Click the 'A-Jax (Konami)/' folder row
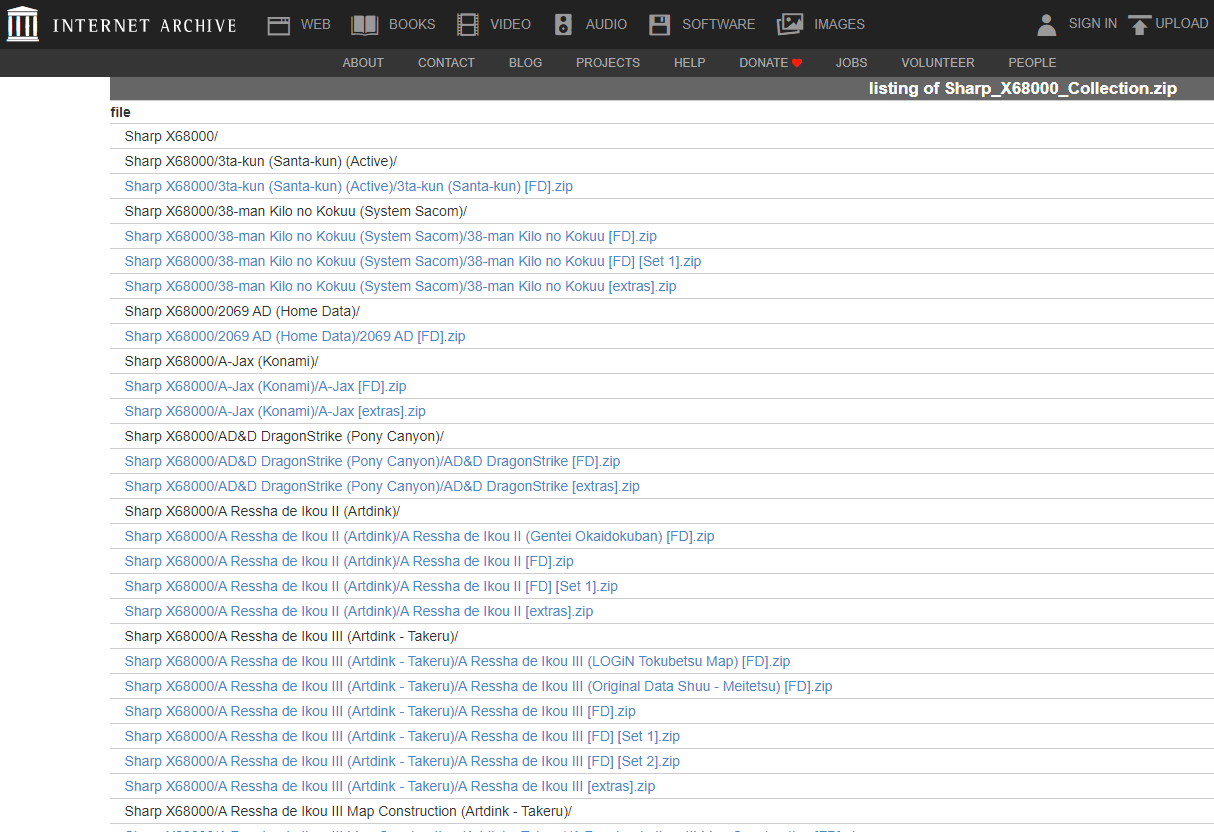This screenshot has width=1214, height=832. point(662,361)
